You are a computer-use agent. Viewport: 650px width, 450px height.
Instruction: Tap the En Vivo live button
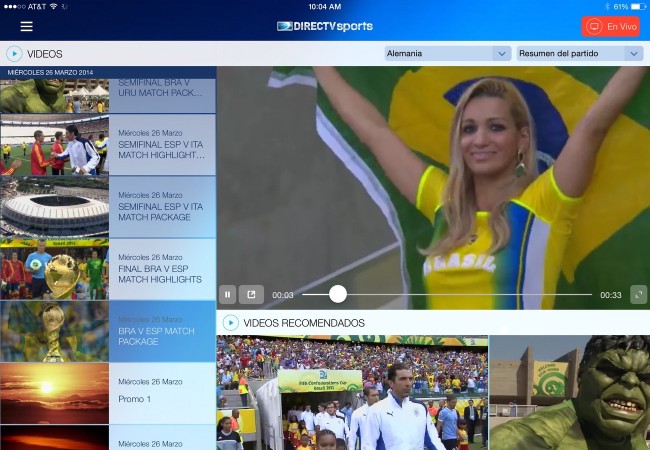(x=610, y=27)
